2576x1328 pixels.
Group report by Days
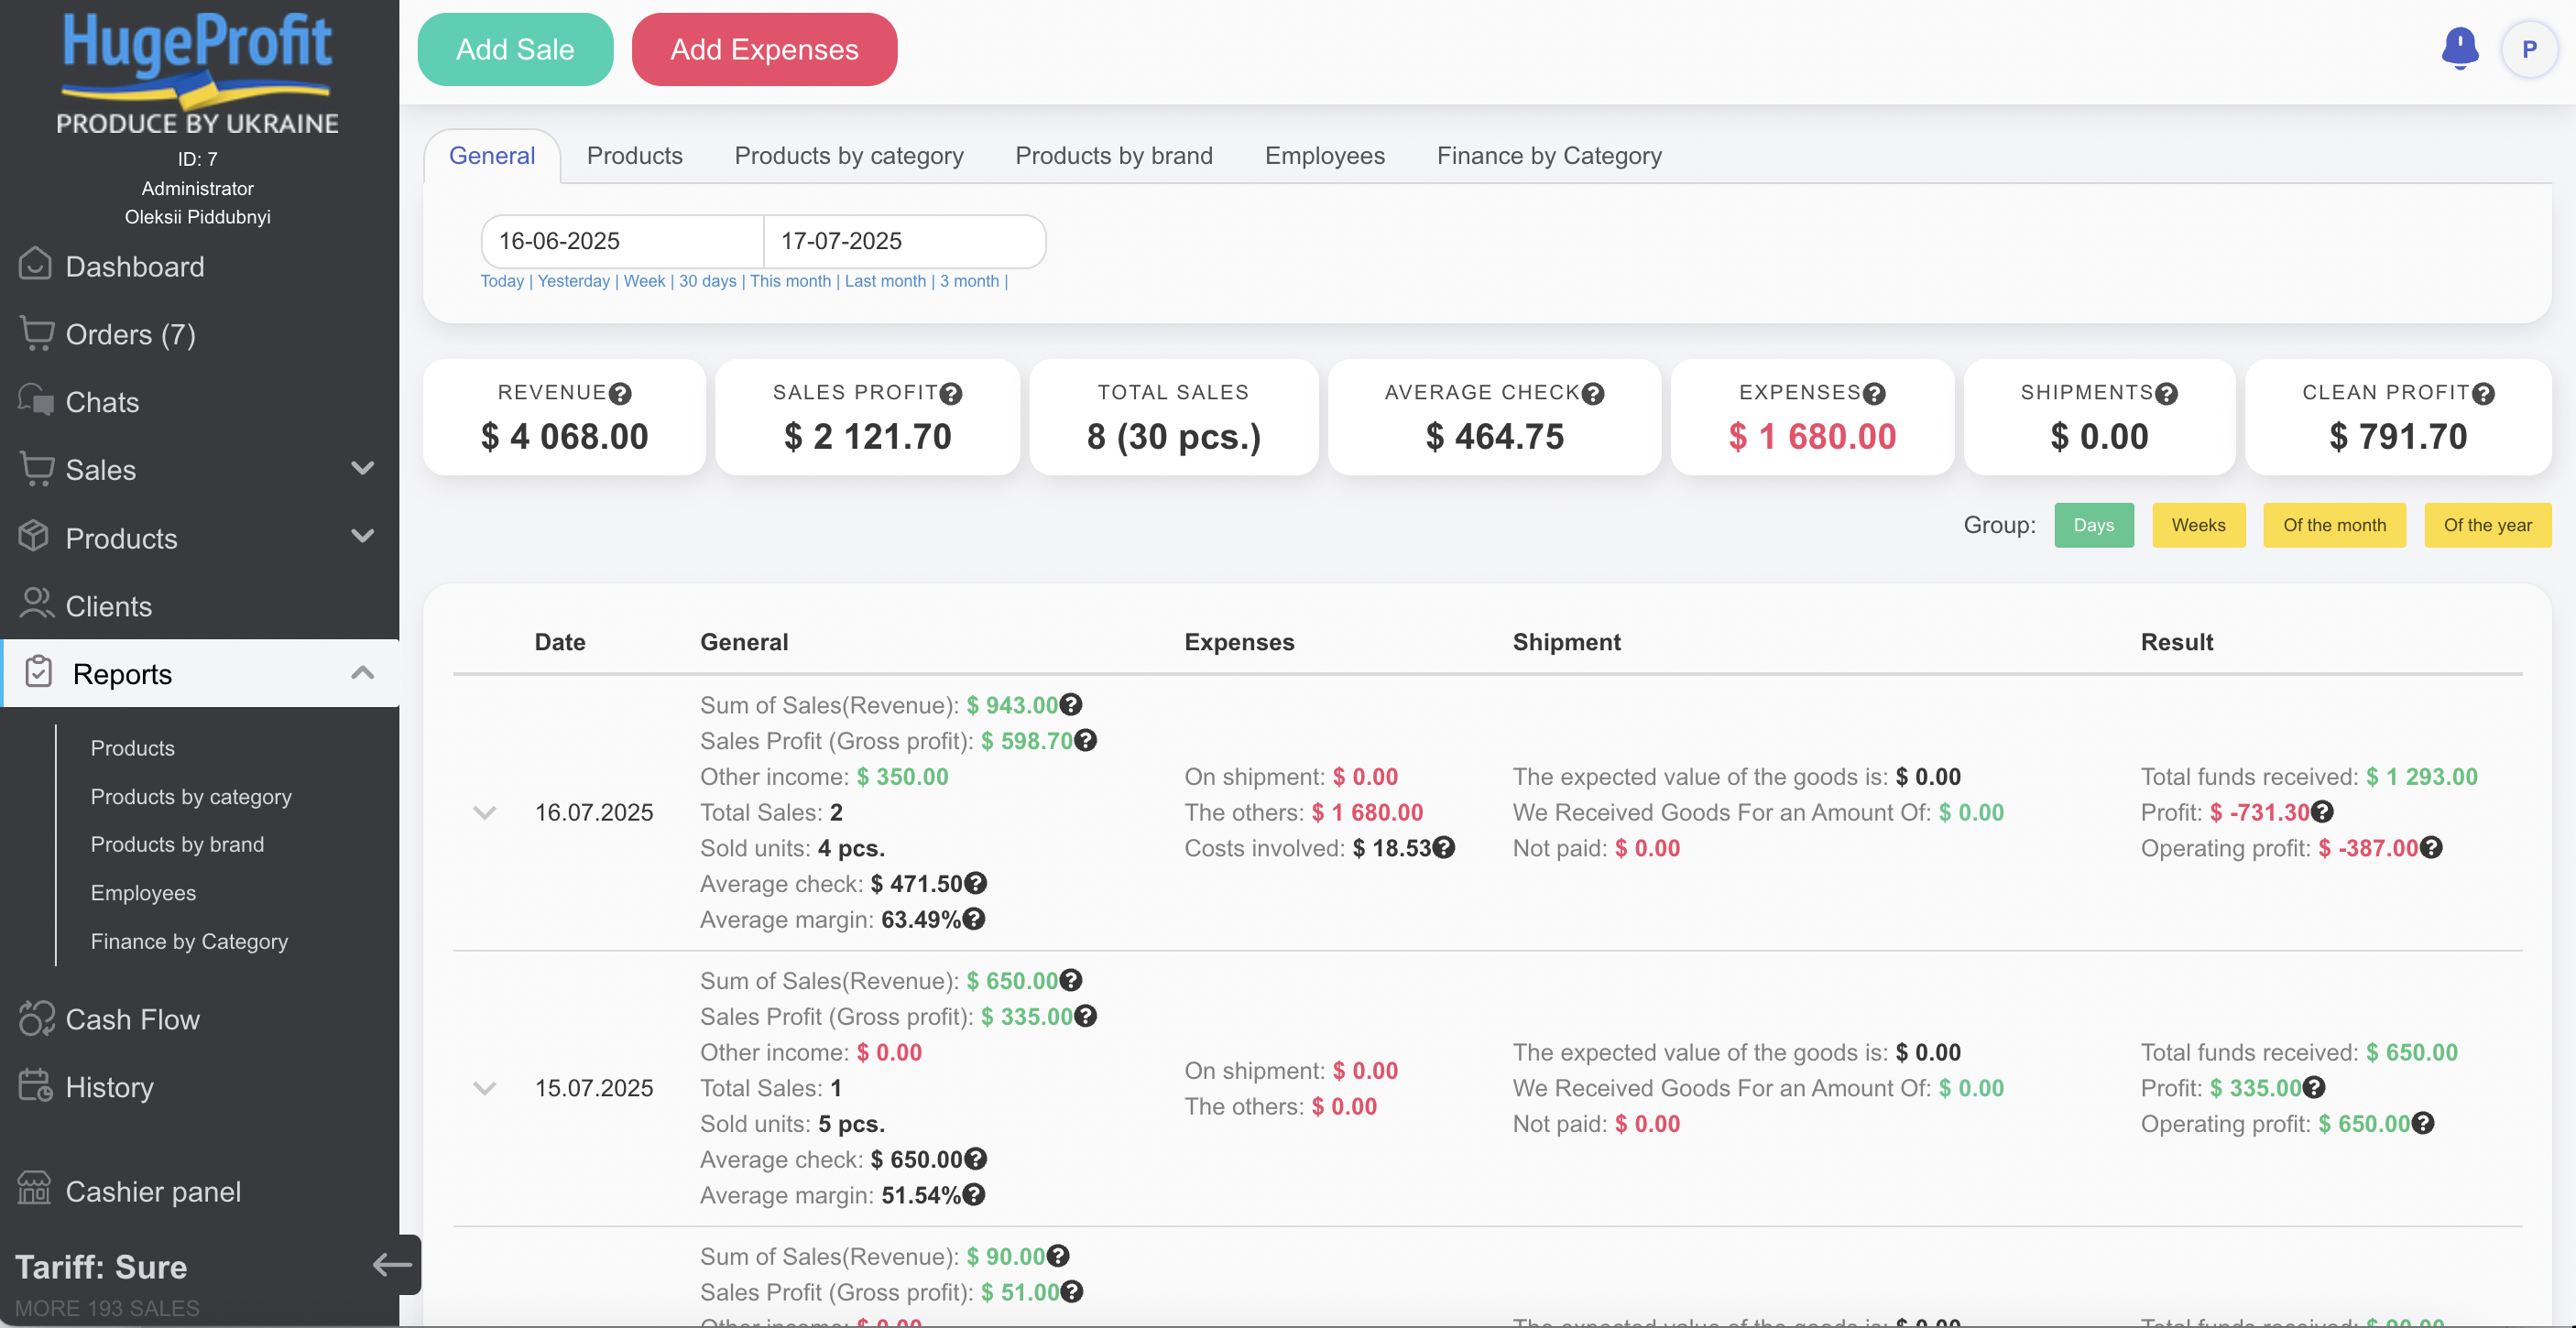(x=2093, y=525)
